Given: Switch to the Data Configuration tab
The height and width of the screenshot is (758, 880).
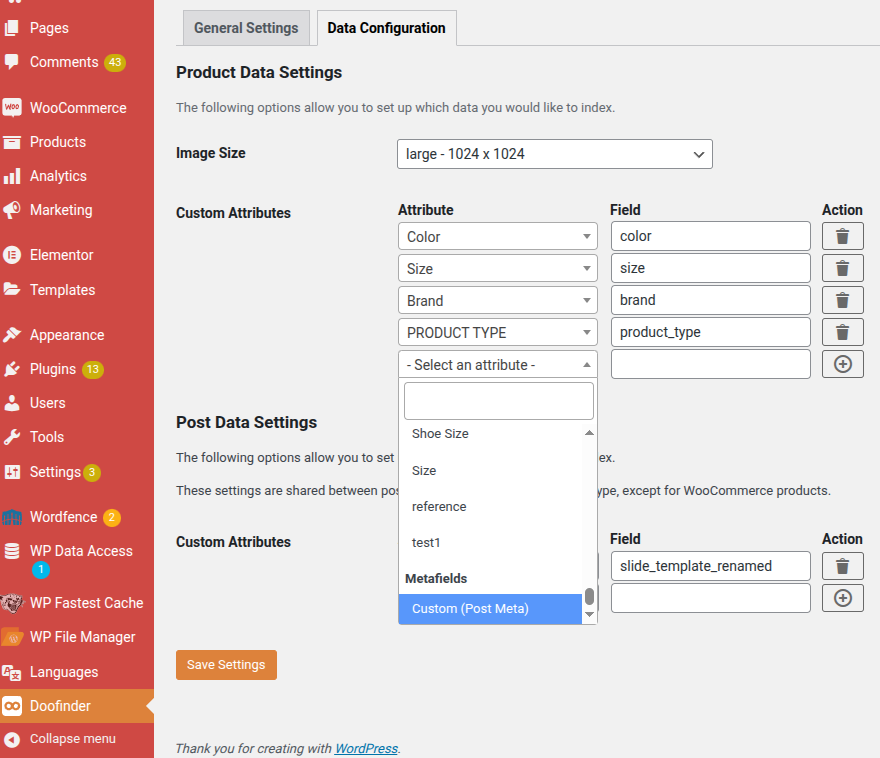Looking at the screenshot, I should pos(386,28).
